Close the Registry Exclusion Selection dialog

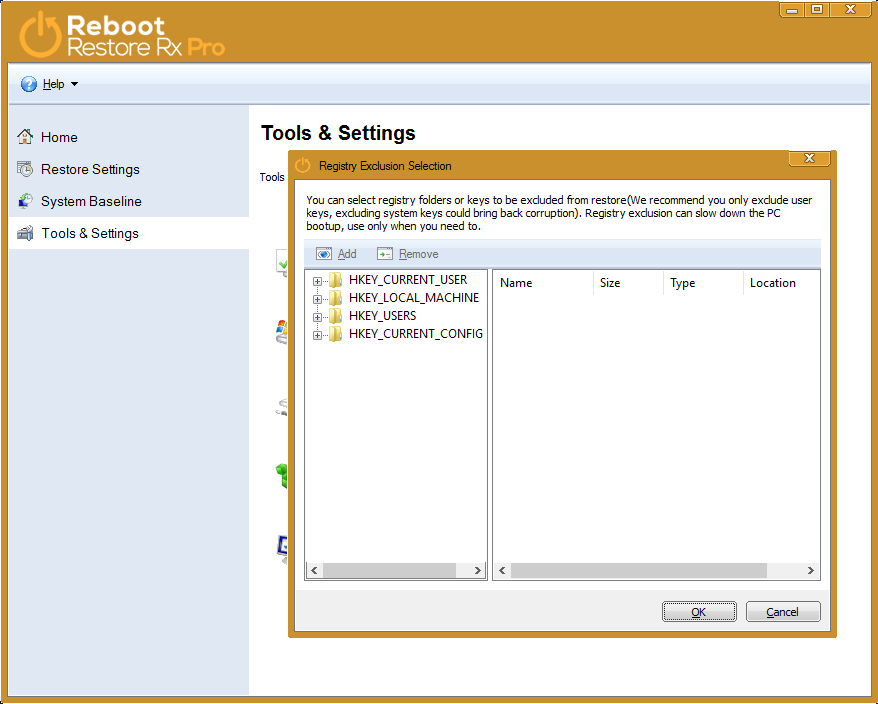coord(809,159)
